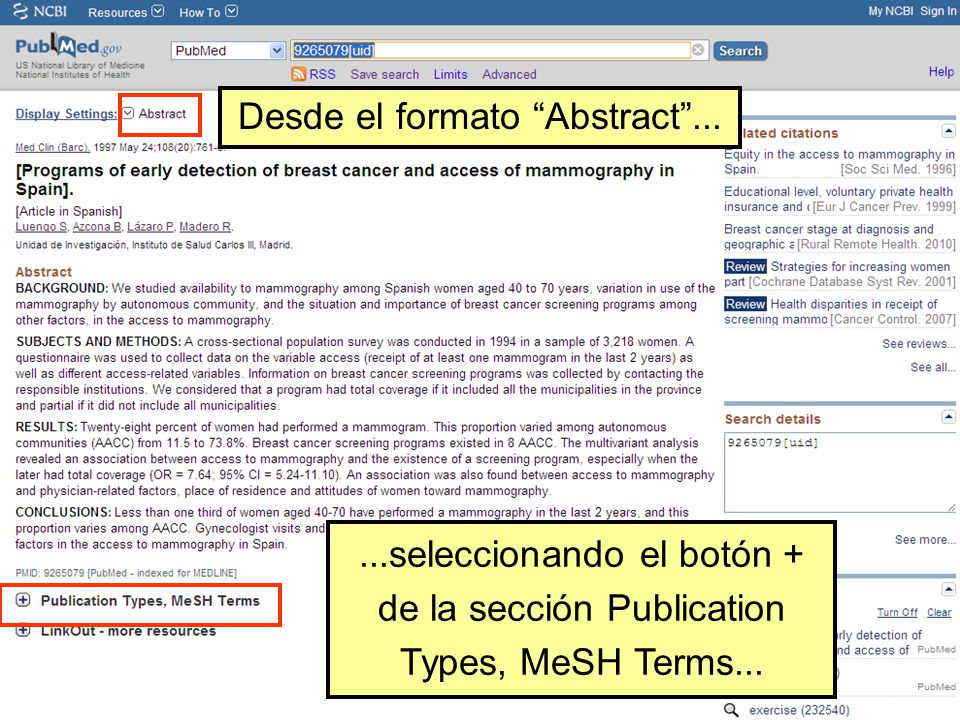The width and height of the screenshot is (960, 720).
Task: Open author Lázaro P link
Action: point(150,227)
